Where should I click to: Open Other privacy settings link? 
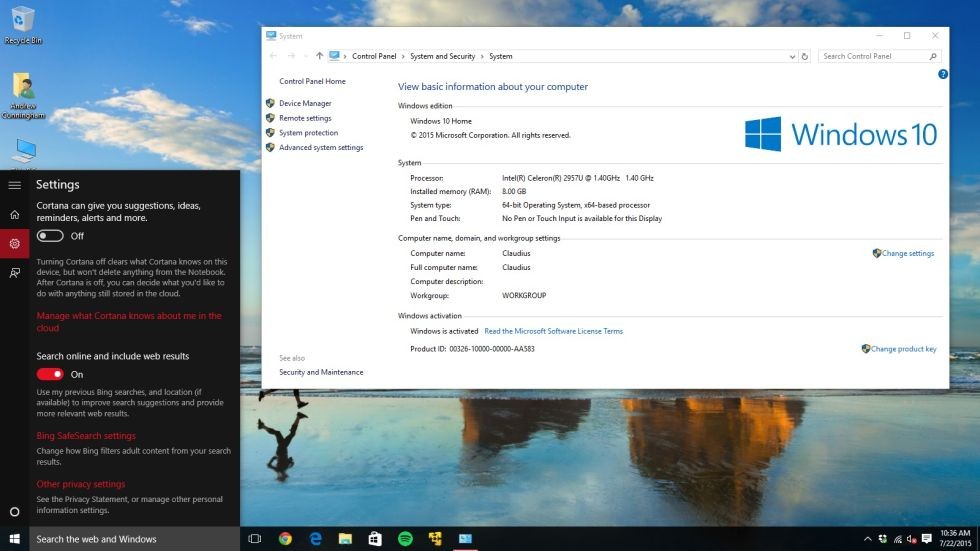pyautogui.click(x=81, y=484)
